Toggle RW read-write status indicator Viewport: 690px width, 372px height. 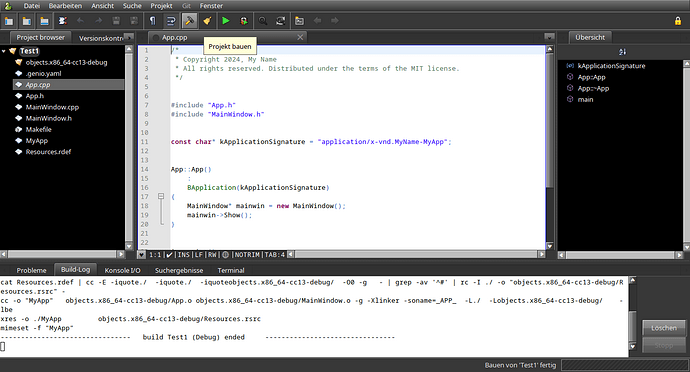(212, 254)
